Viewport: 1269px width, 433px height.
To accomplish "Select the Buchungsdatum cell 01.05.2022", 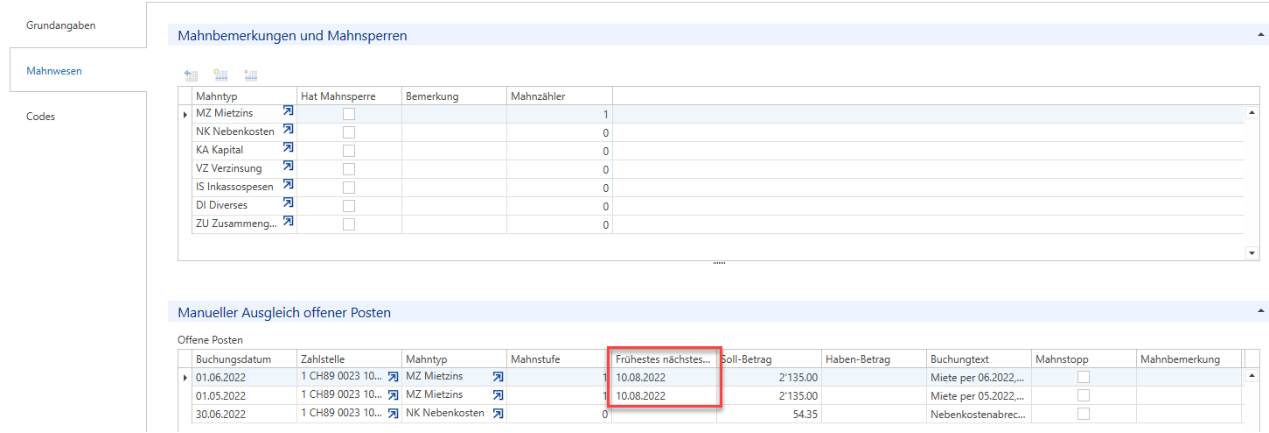I will pyautogui.click(x=244, y=395).
